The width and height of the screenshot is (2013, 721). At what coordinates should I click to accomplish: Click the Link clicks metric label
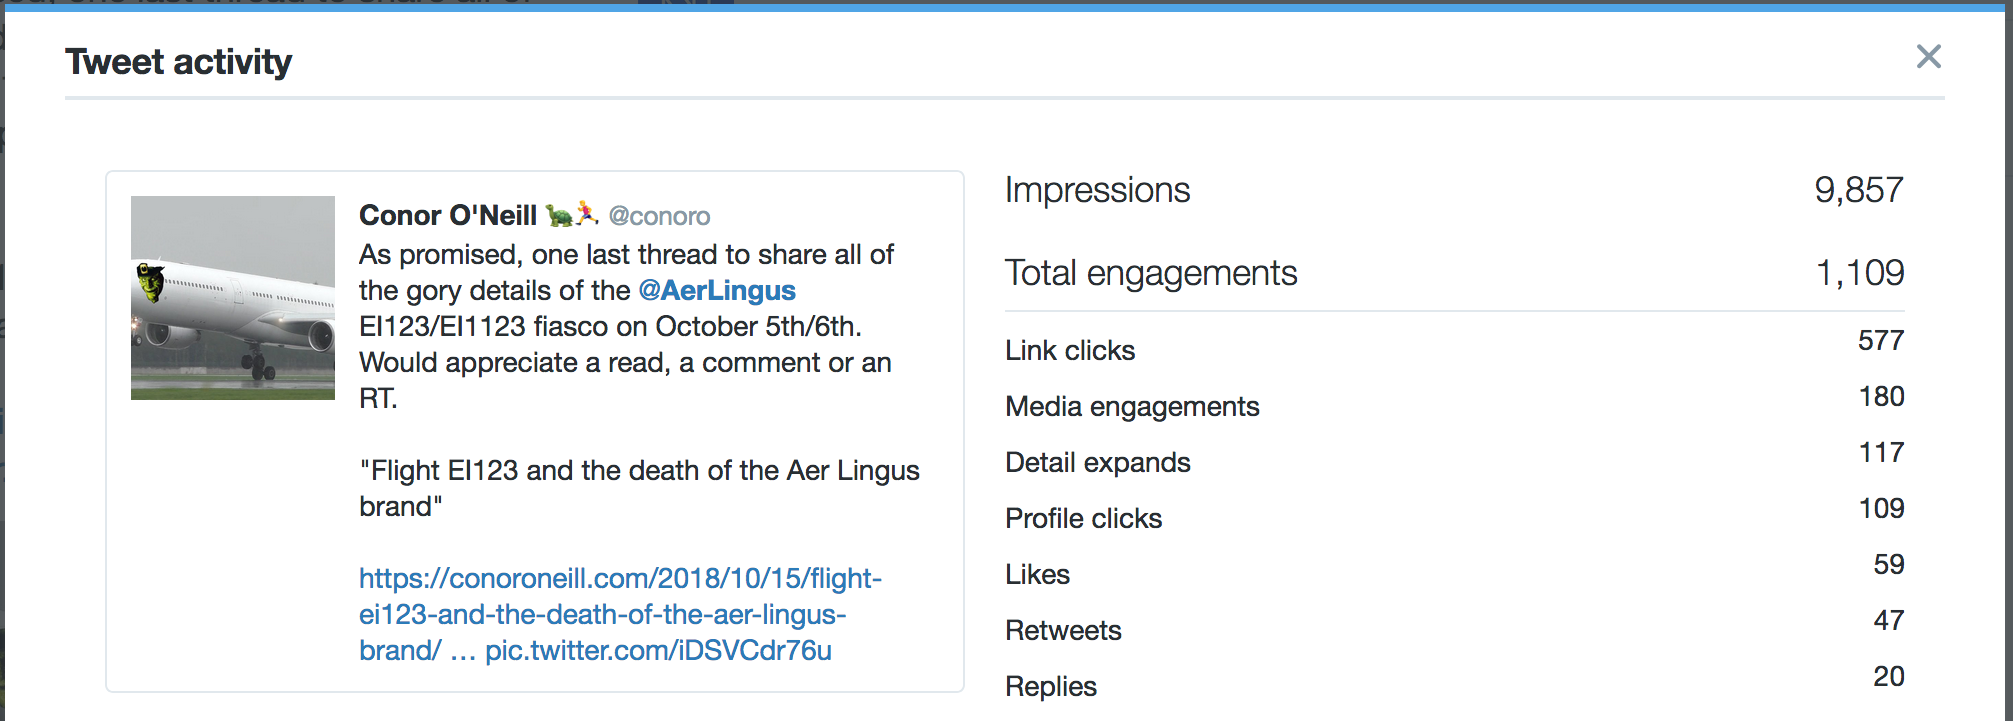click(x=1070, y=350)
